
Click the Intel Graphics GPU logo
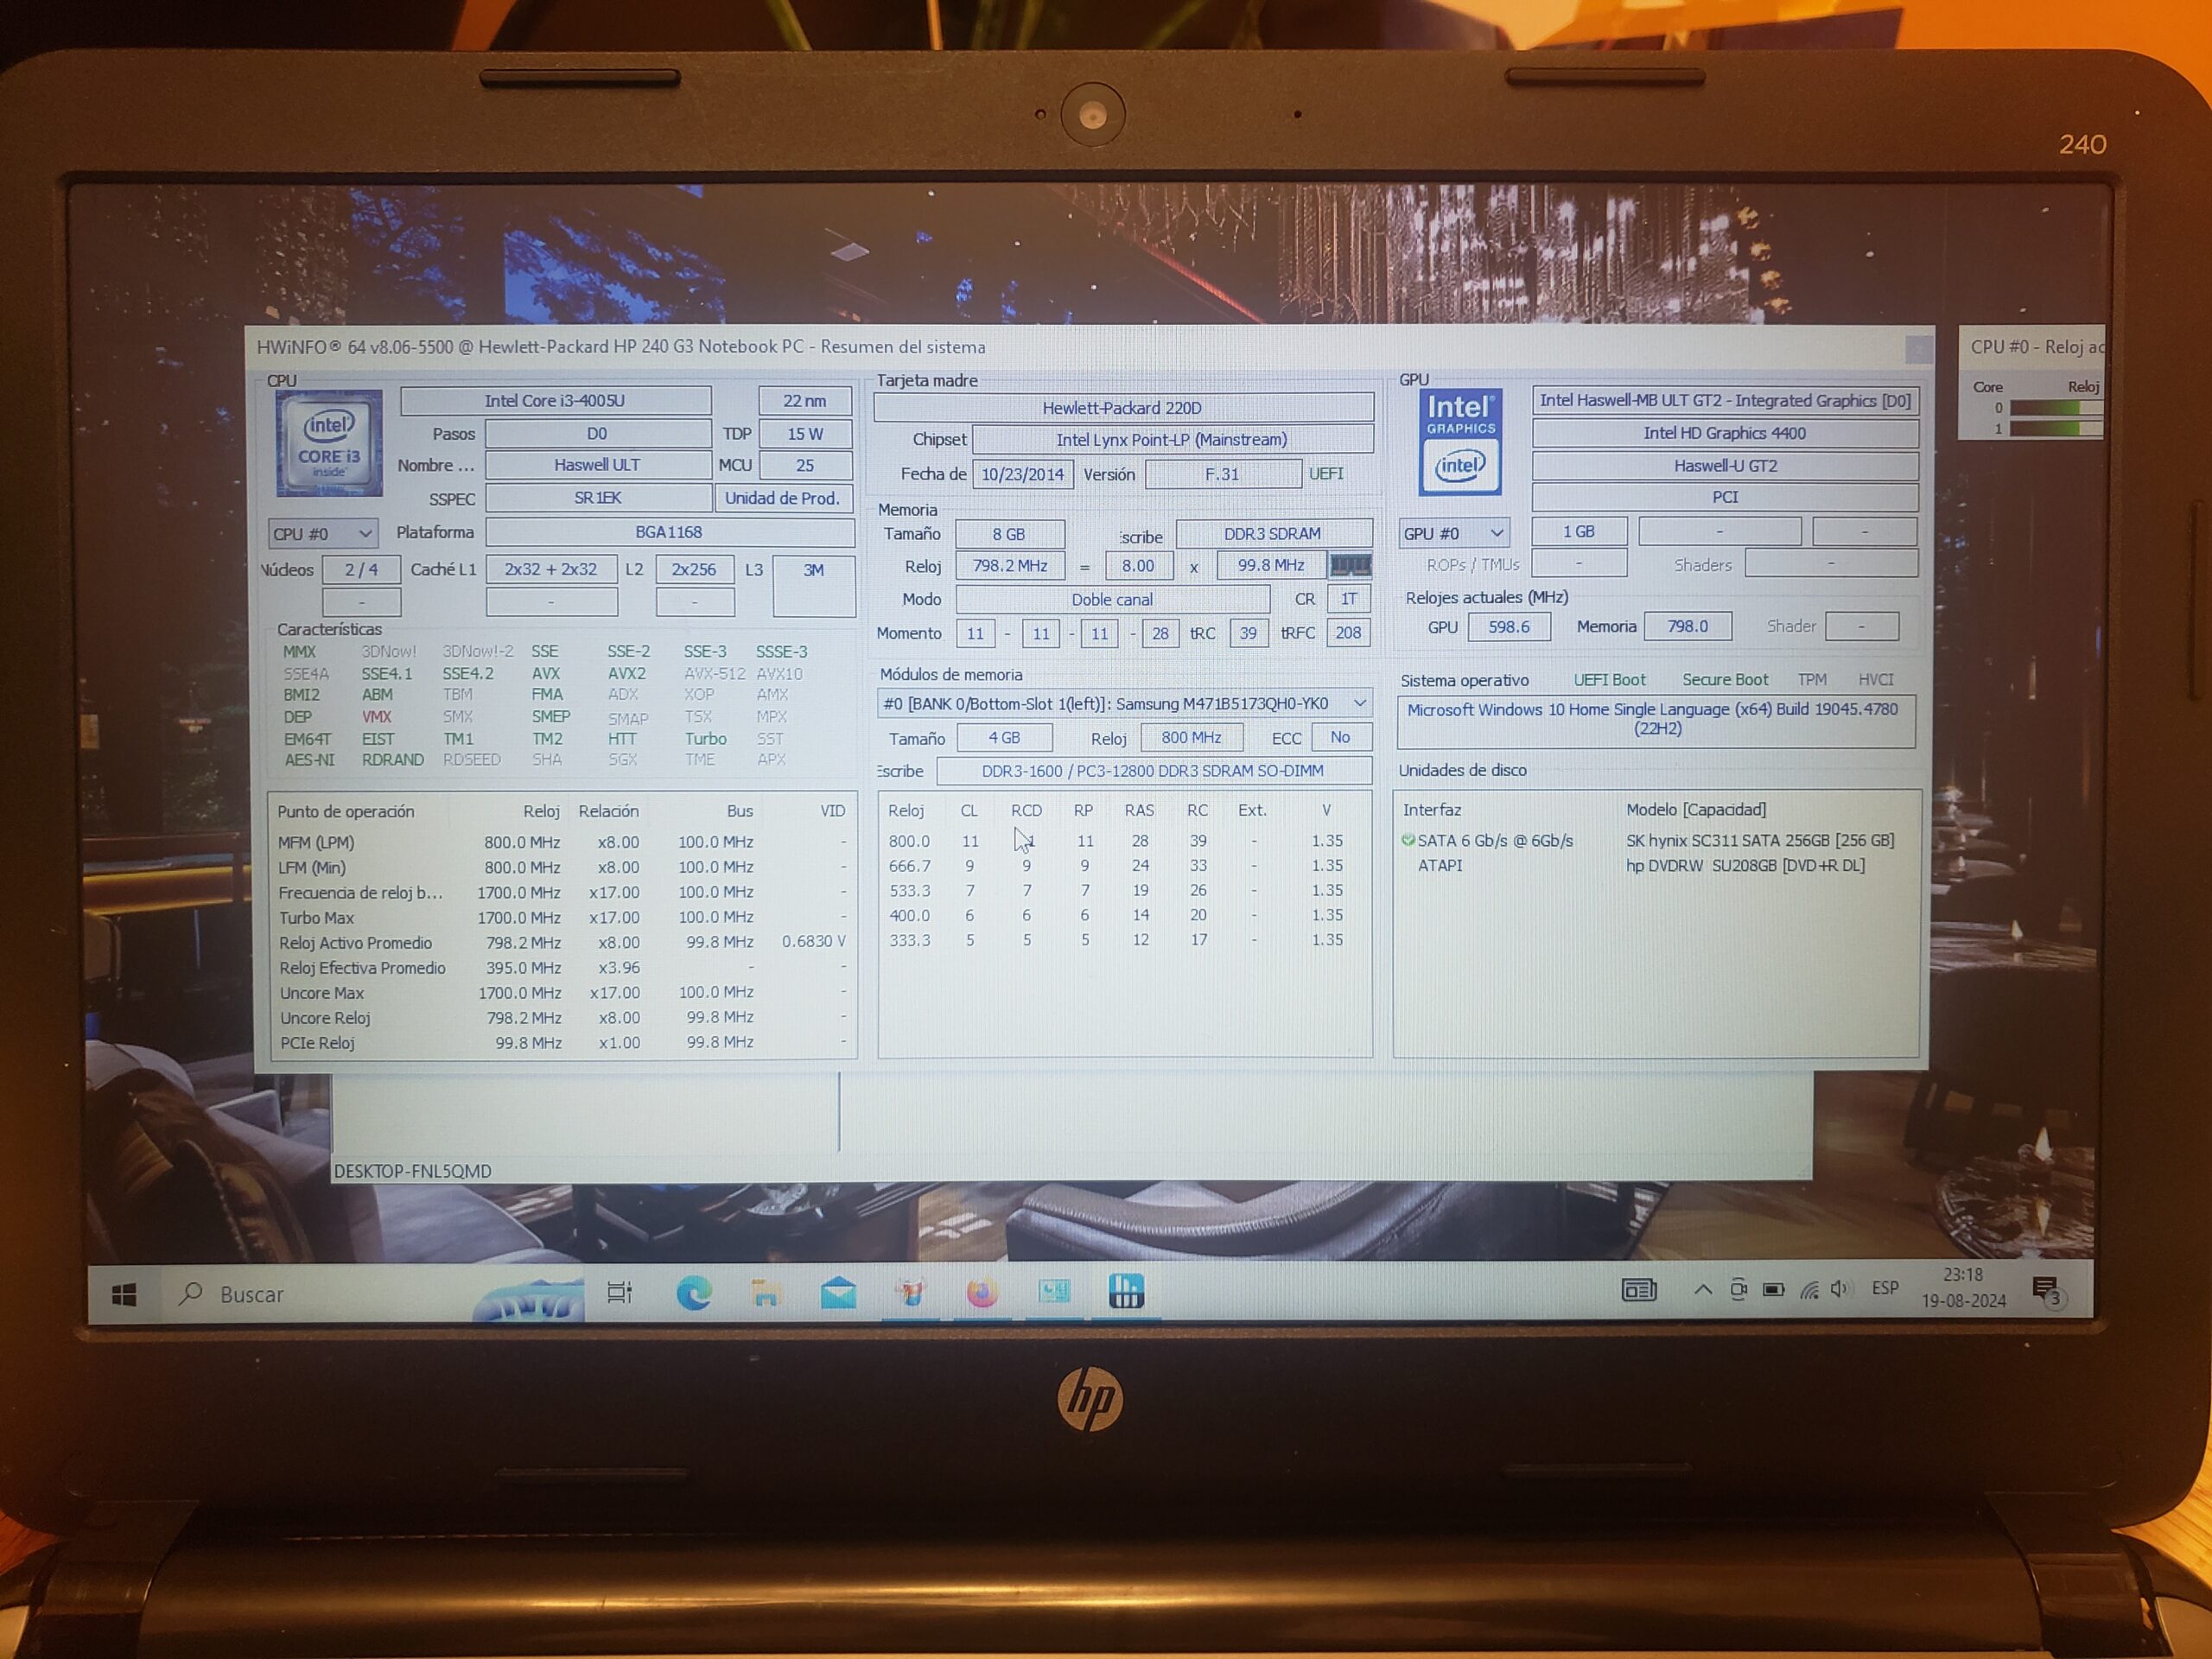(1460, 441)
